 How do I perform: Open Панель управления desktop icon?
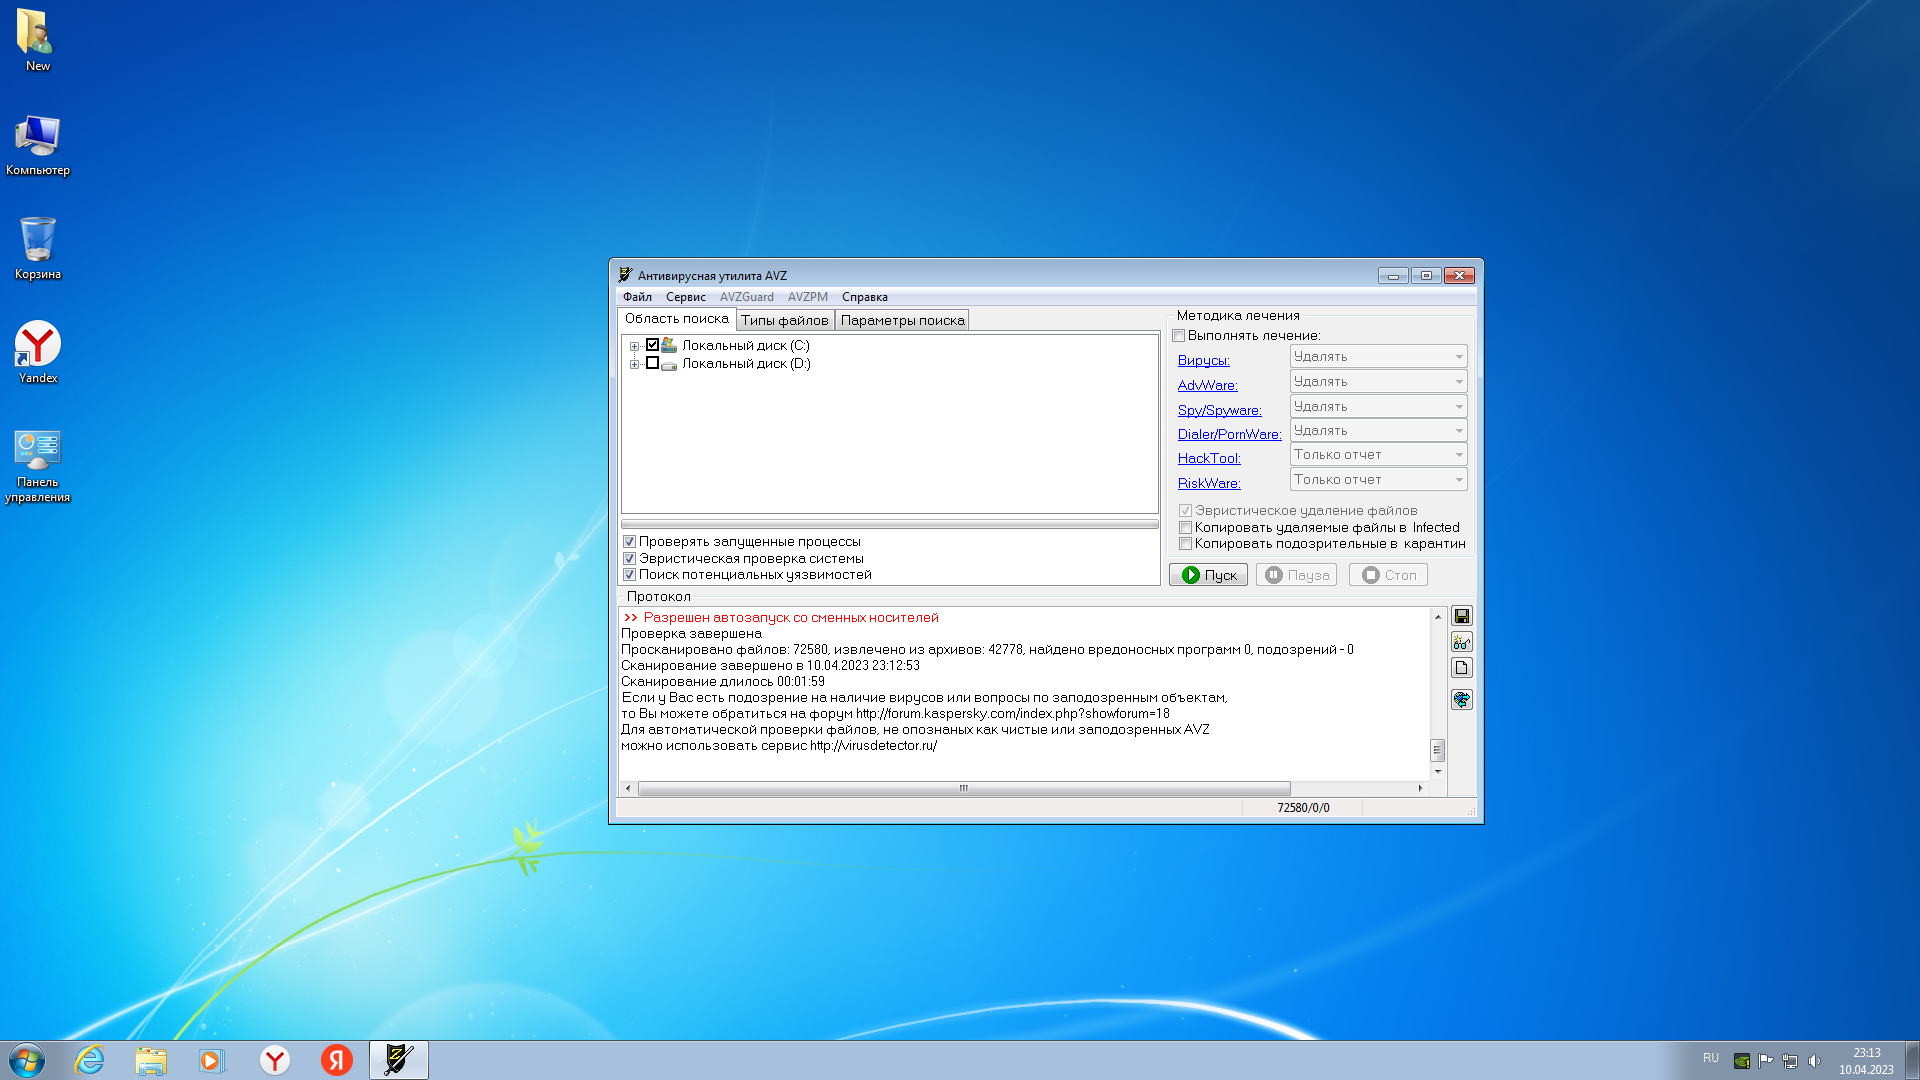pyautogui.click(x=38, y=465)
